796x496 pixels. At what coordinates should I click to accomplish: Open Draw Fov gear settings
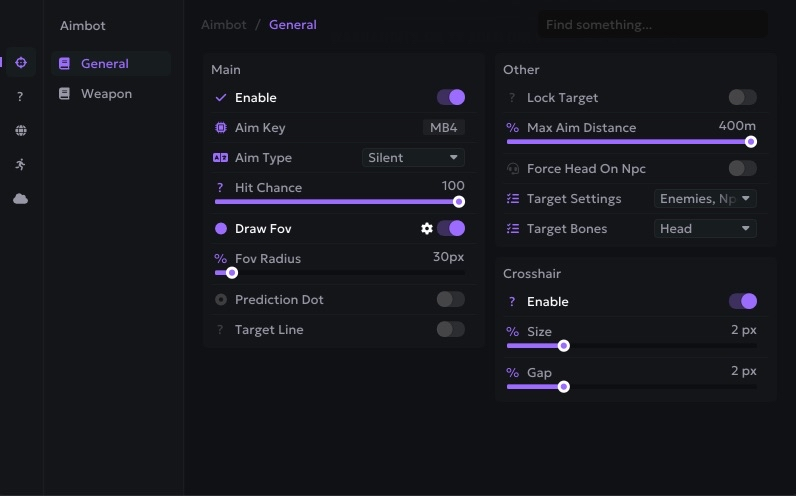coord(427,229)
